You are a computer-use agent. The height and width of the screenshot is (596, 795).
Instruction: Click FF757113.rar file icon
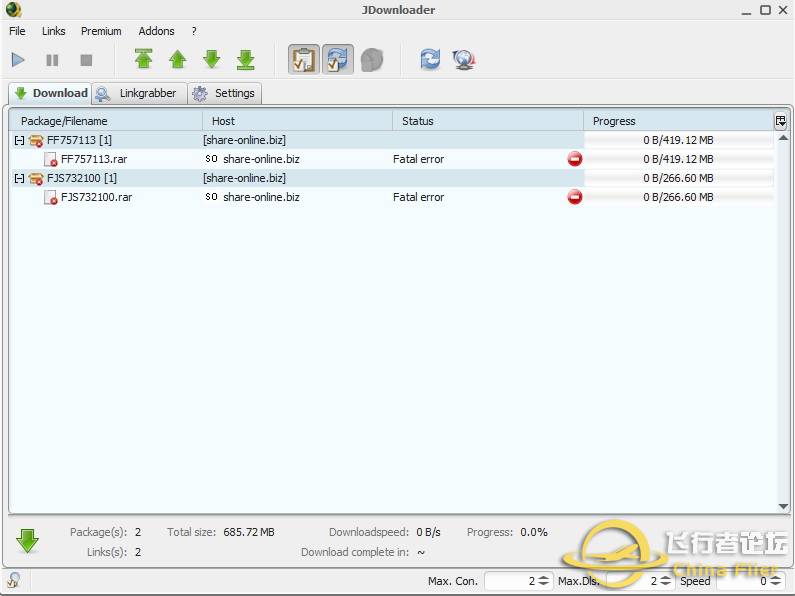[x=50, y=159]
